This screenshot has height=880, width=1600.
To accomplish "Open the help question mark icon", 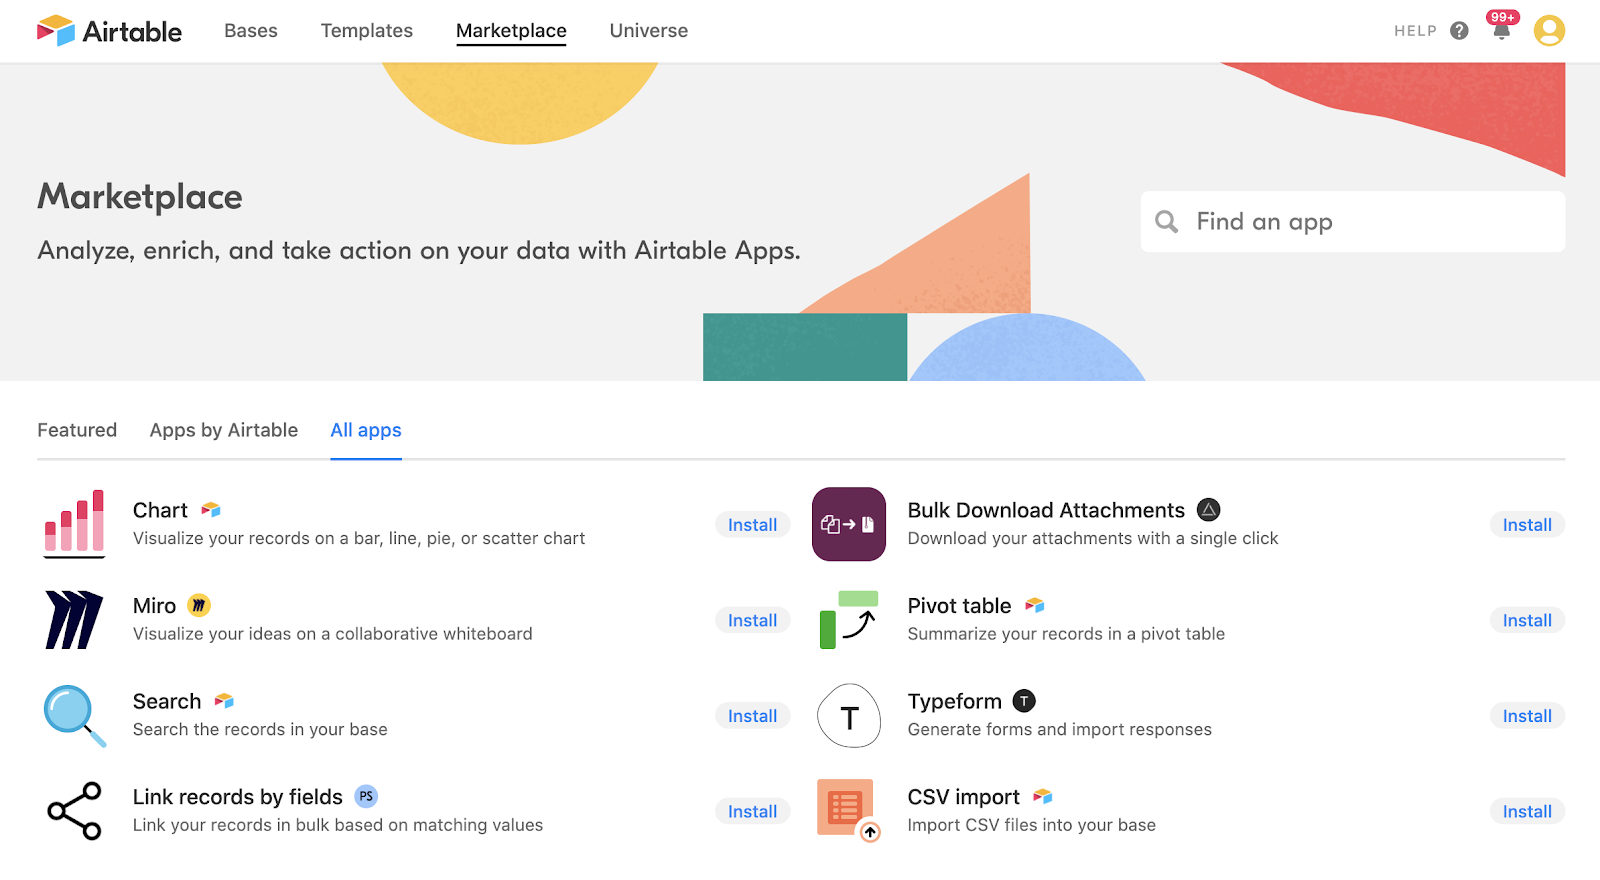I will 1459,31.
